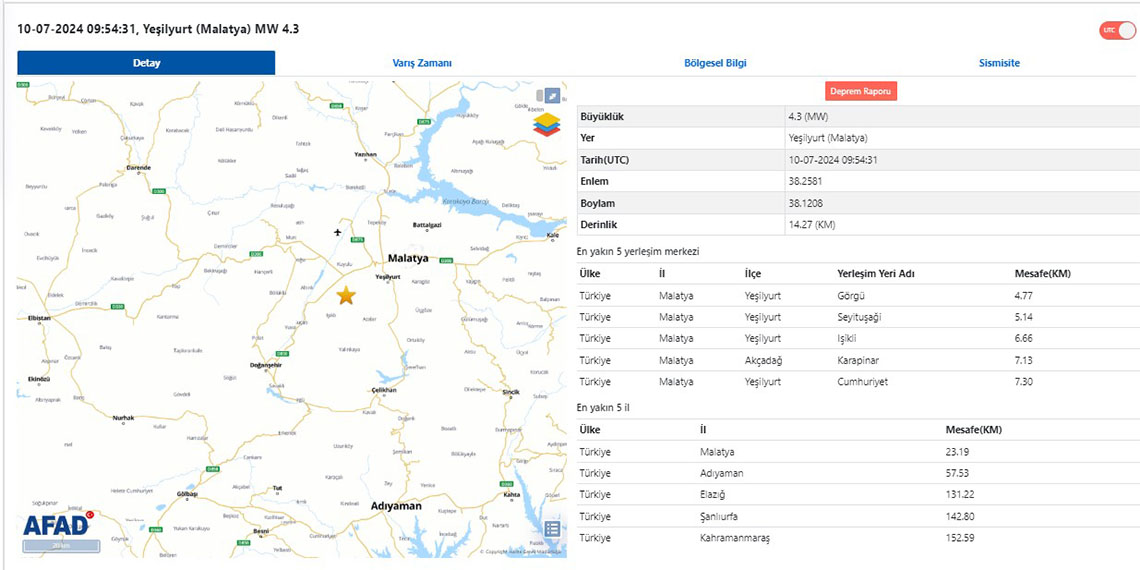Click the fullscreen expand map icon
This screenshot has width=1140, height=570.
552,96
